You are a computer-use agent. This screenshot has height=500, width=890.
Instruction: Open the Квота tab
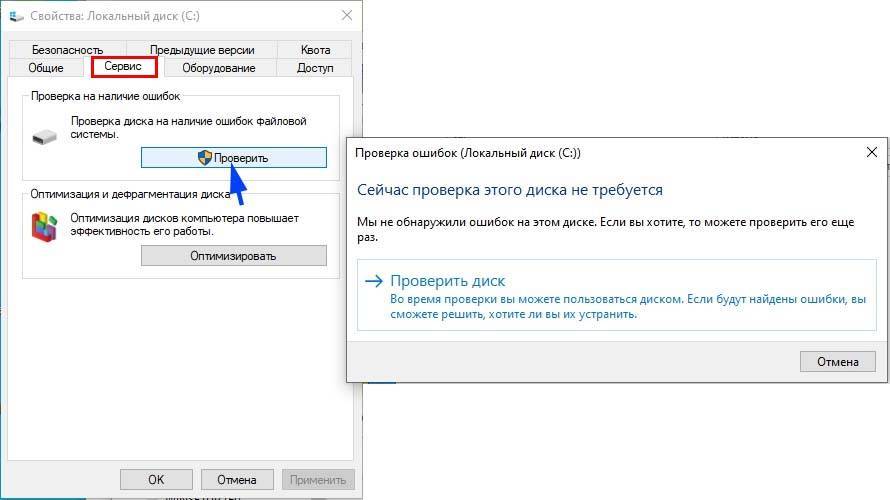click(315, 49)
